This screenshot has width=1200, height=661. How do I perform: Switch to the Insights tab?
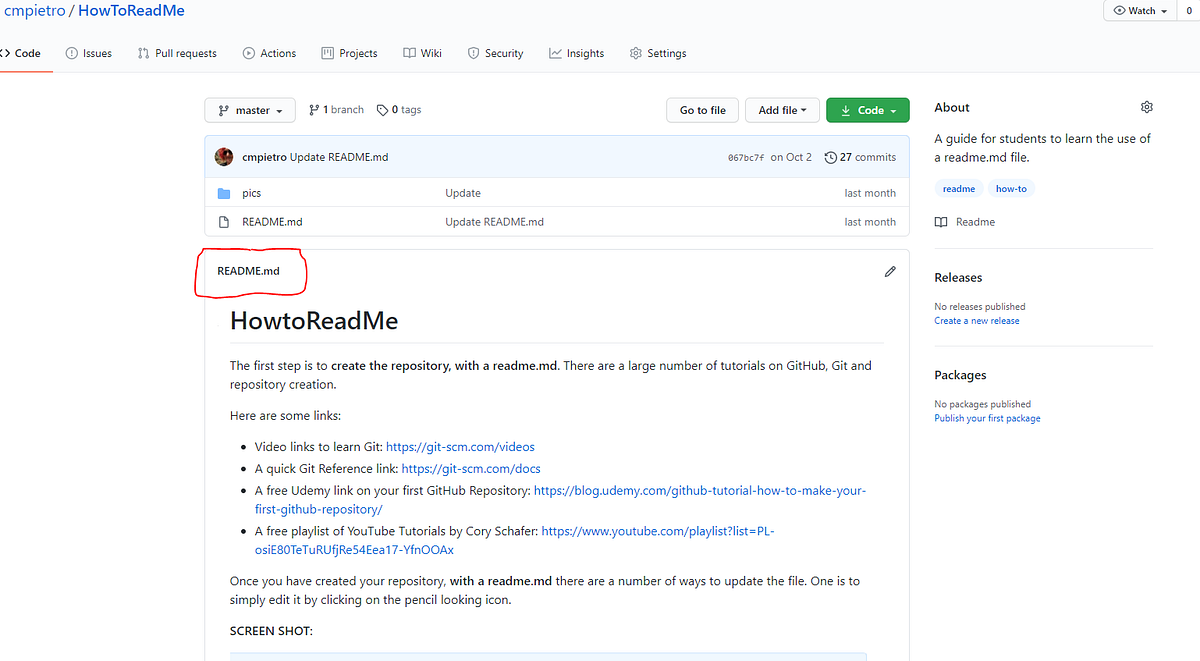576,53
